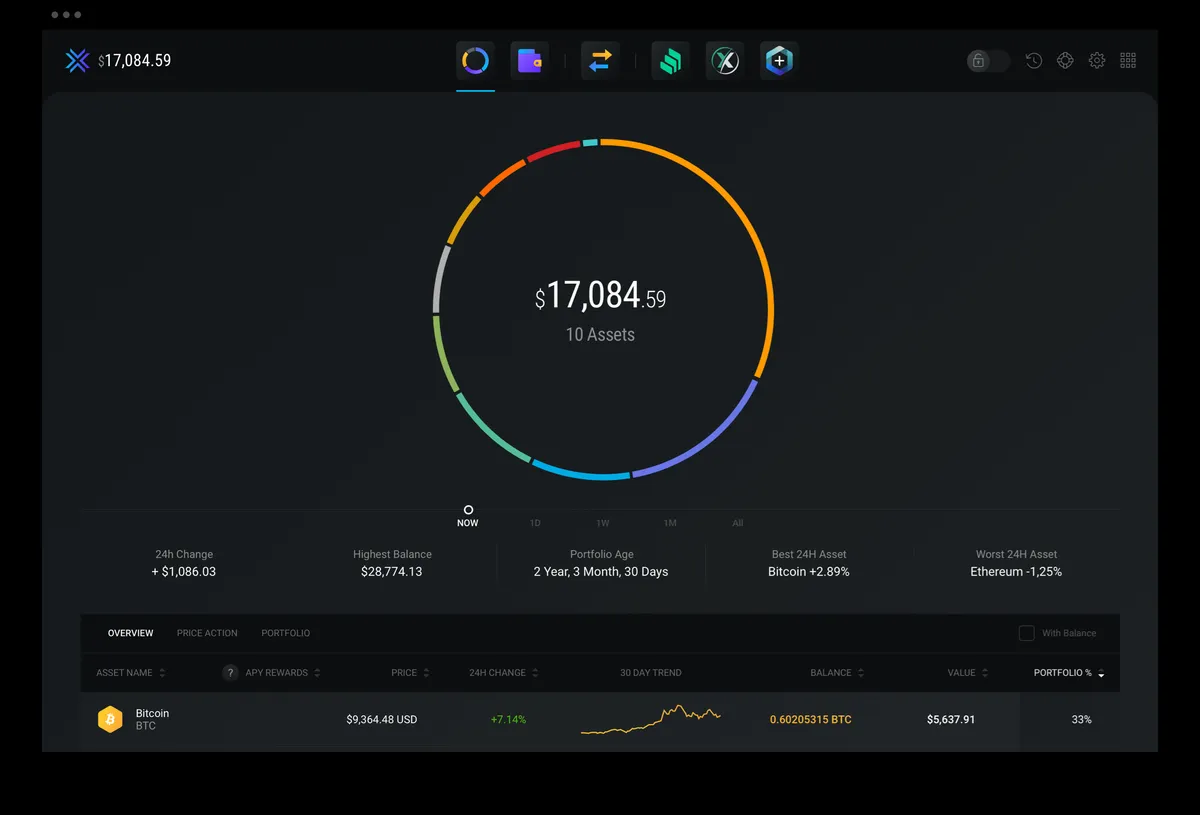This screenshot has height=815, width=1200.
Task: Open the support lifebuoy icon
Action: click(x=1065, y=61)
